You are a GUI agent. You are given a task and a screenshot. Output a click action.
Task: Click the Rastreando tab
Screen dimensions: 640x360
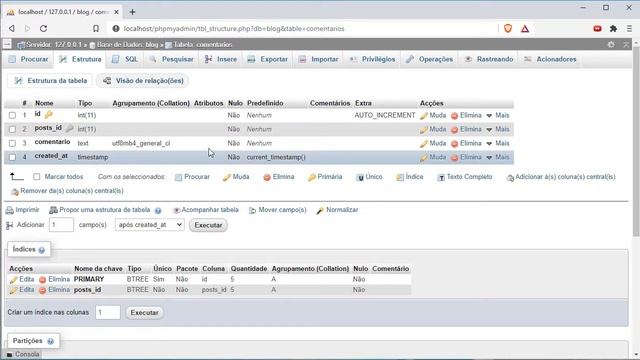(489, 60)
